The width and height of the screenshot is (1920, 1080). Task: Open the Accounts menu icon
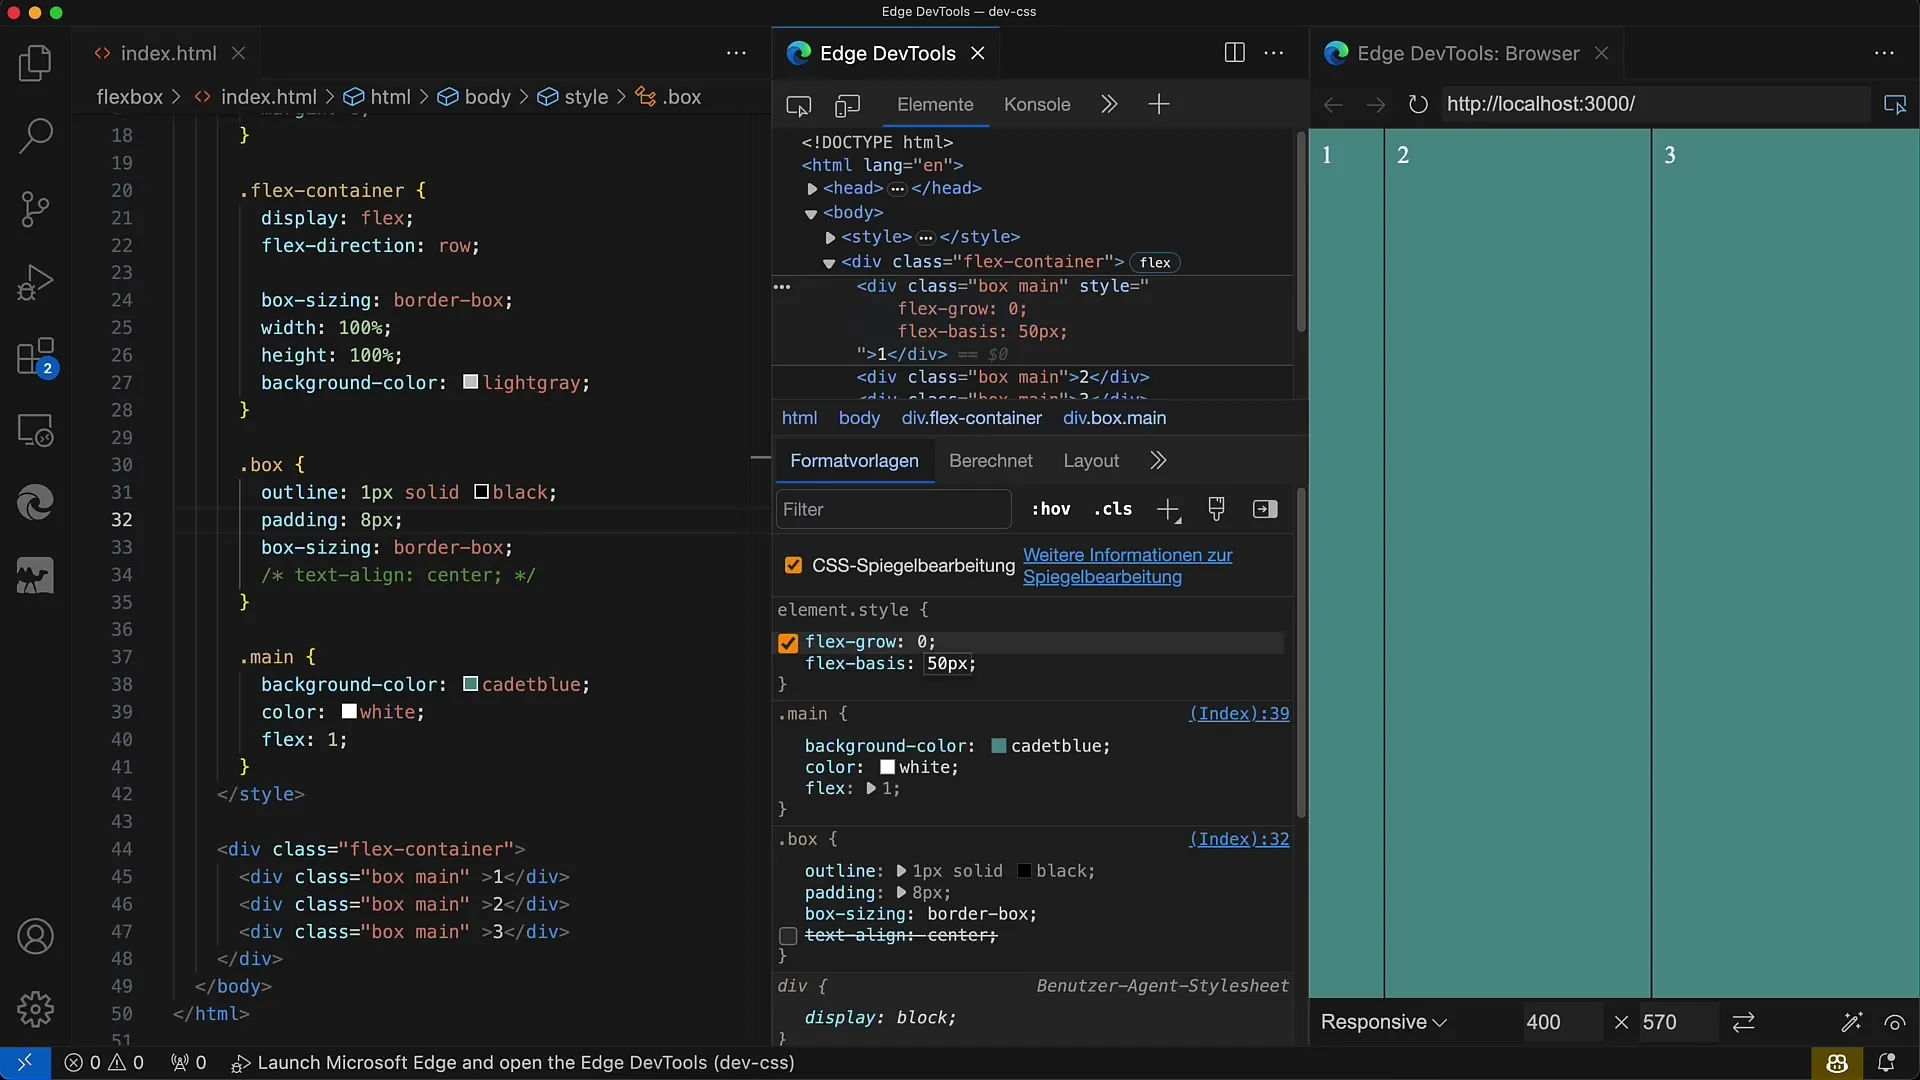(x=36, y=937)
